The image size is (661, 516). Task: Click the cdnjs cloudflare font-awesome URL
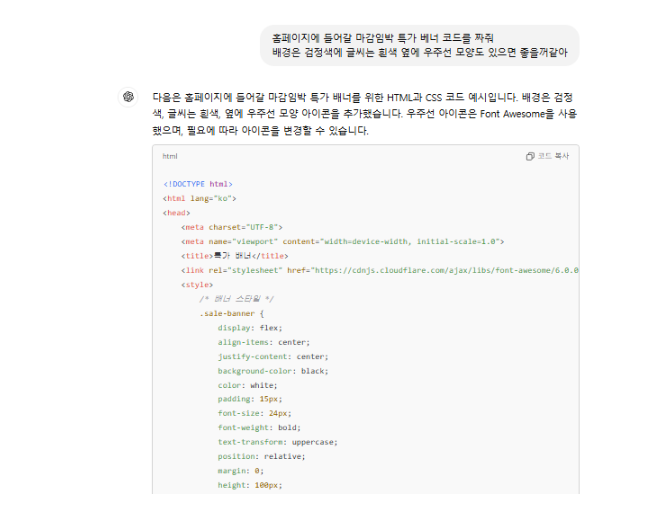(446, 270)
